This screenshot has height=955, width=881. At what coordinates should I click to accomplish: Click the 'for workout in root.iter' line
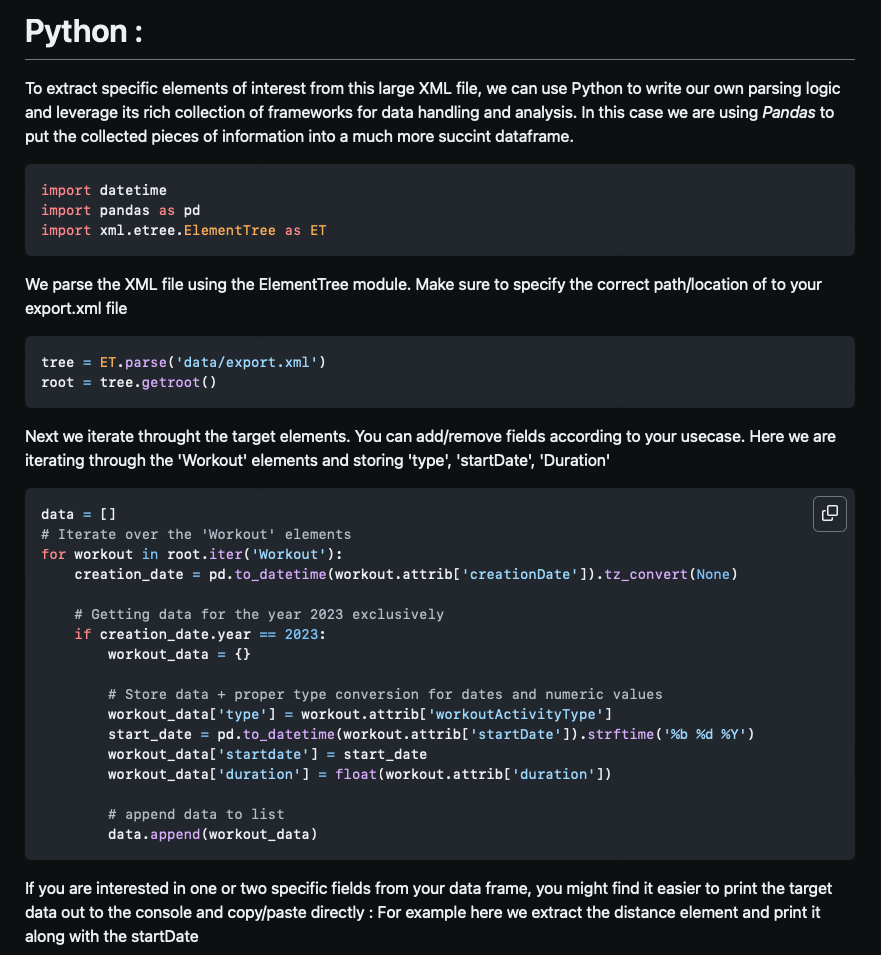point(192,554)
